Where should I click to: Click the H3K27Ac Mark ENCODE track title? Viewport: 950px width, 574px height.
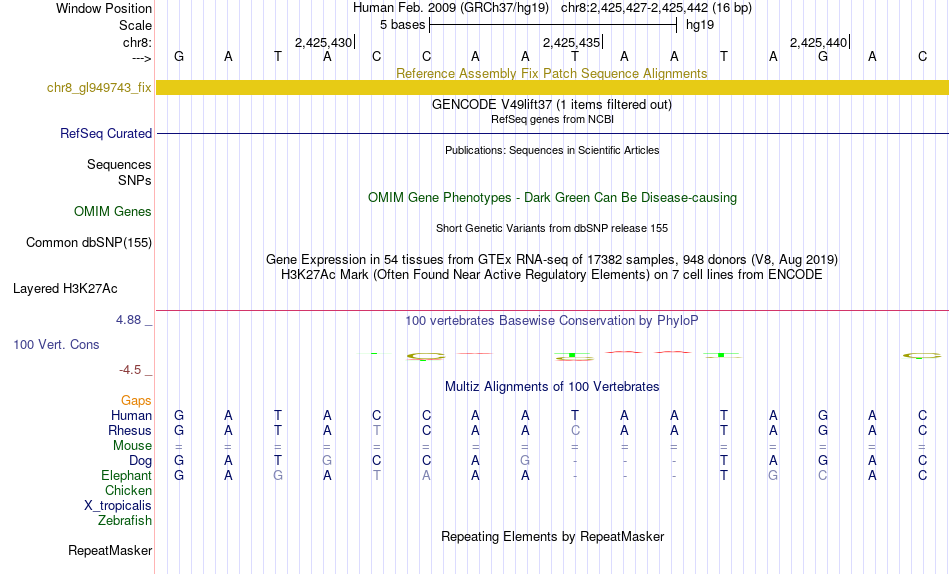pos(552,275)
